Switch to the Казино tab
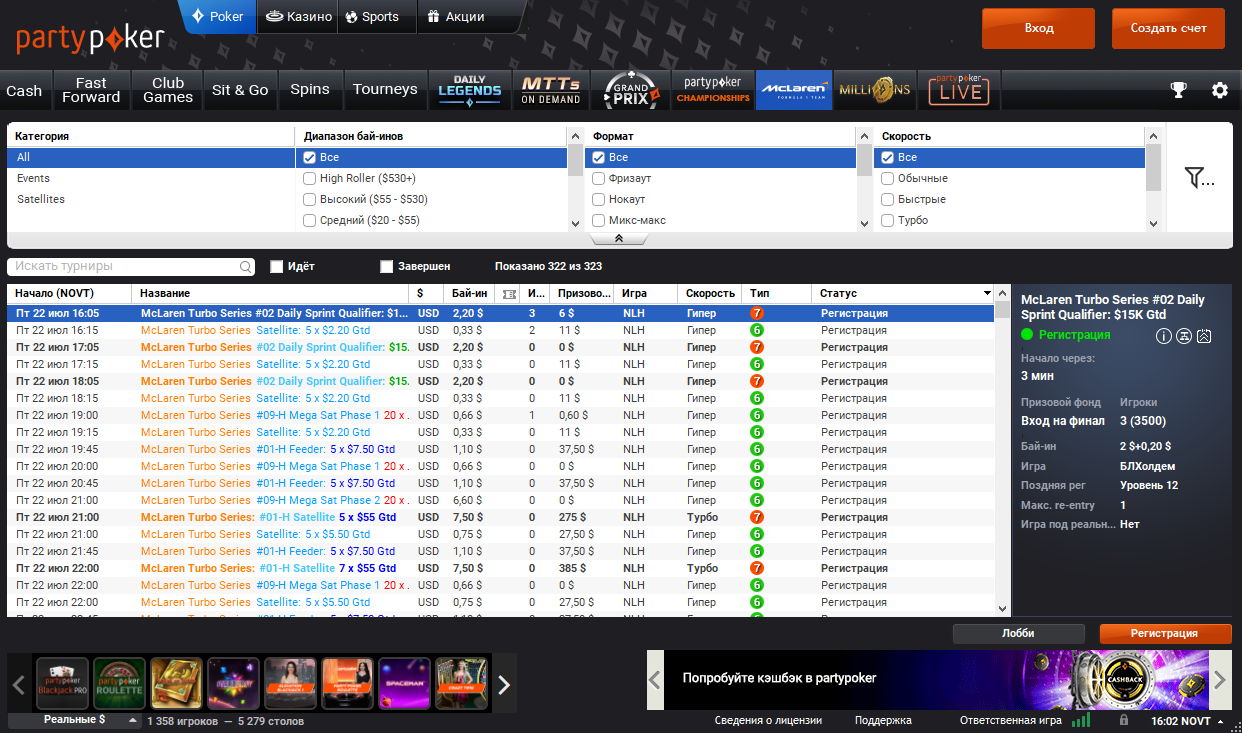The width and height of the screenshot is (1242, 733). tap(298, 17)
